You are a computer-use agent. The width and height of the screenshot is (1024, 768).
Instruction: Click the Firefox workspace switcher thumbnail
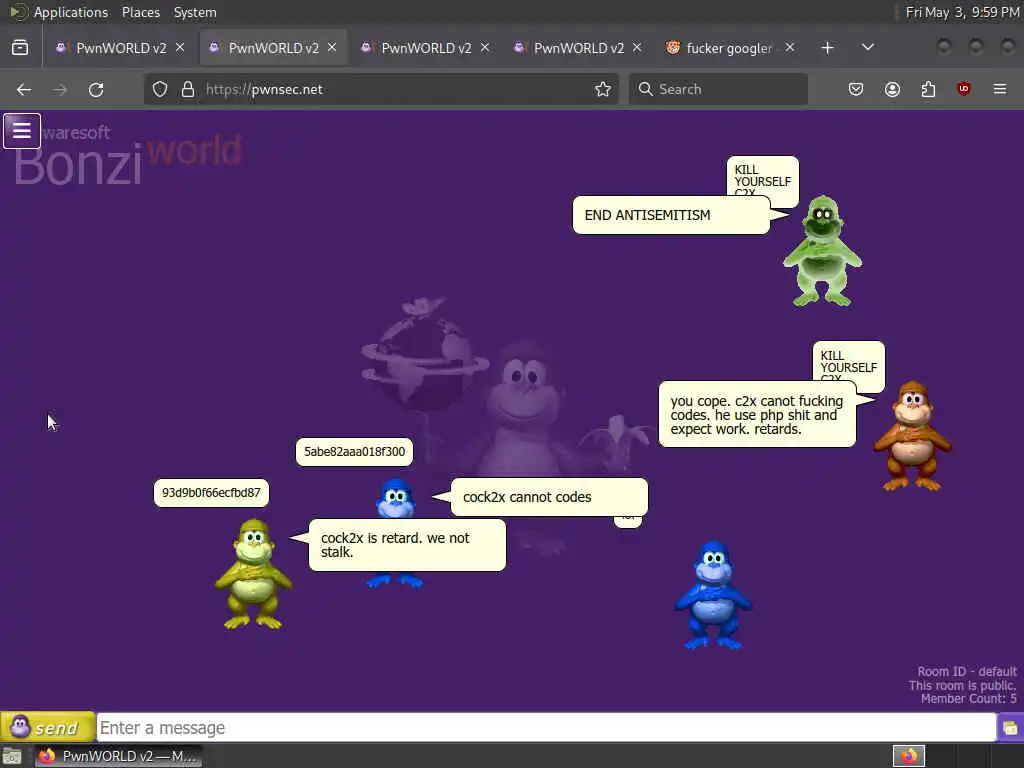pyautogui.click(x=909, y=756)
